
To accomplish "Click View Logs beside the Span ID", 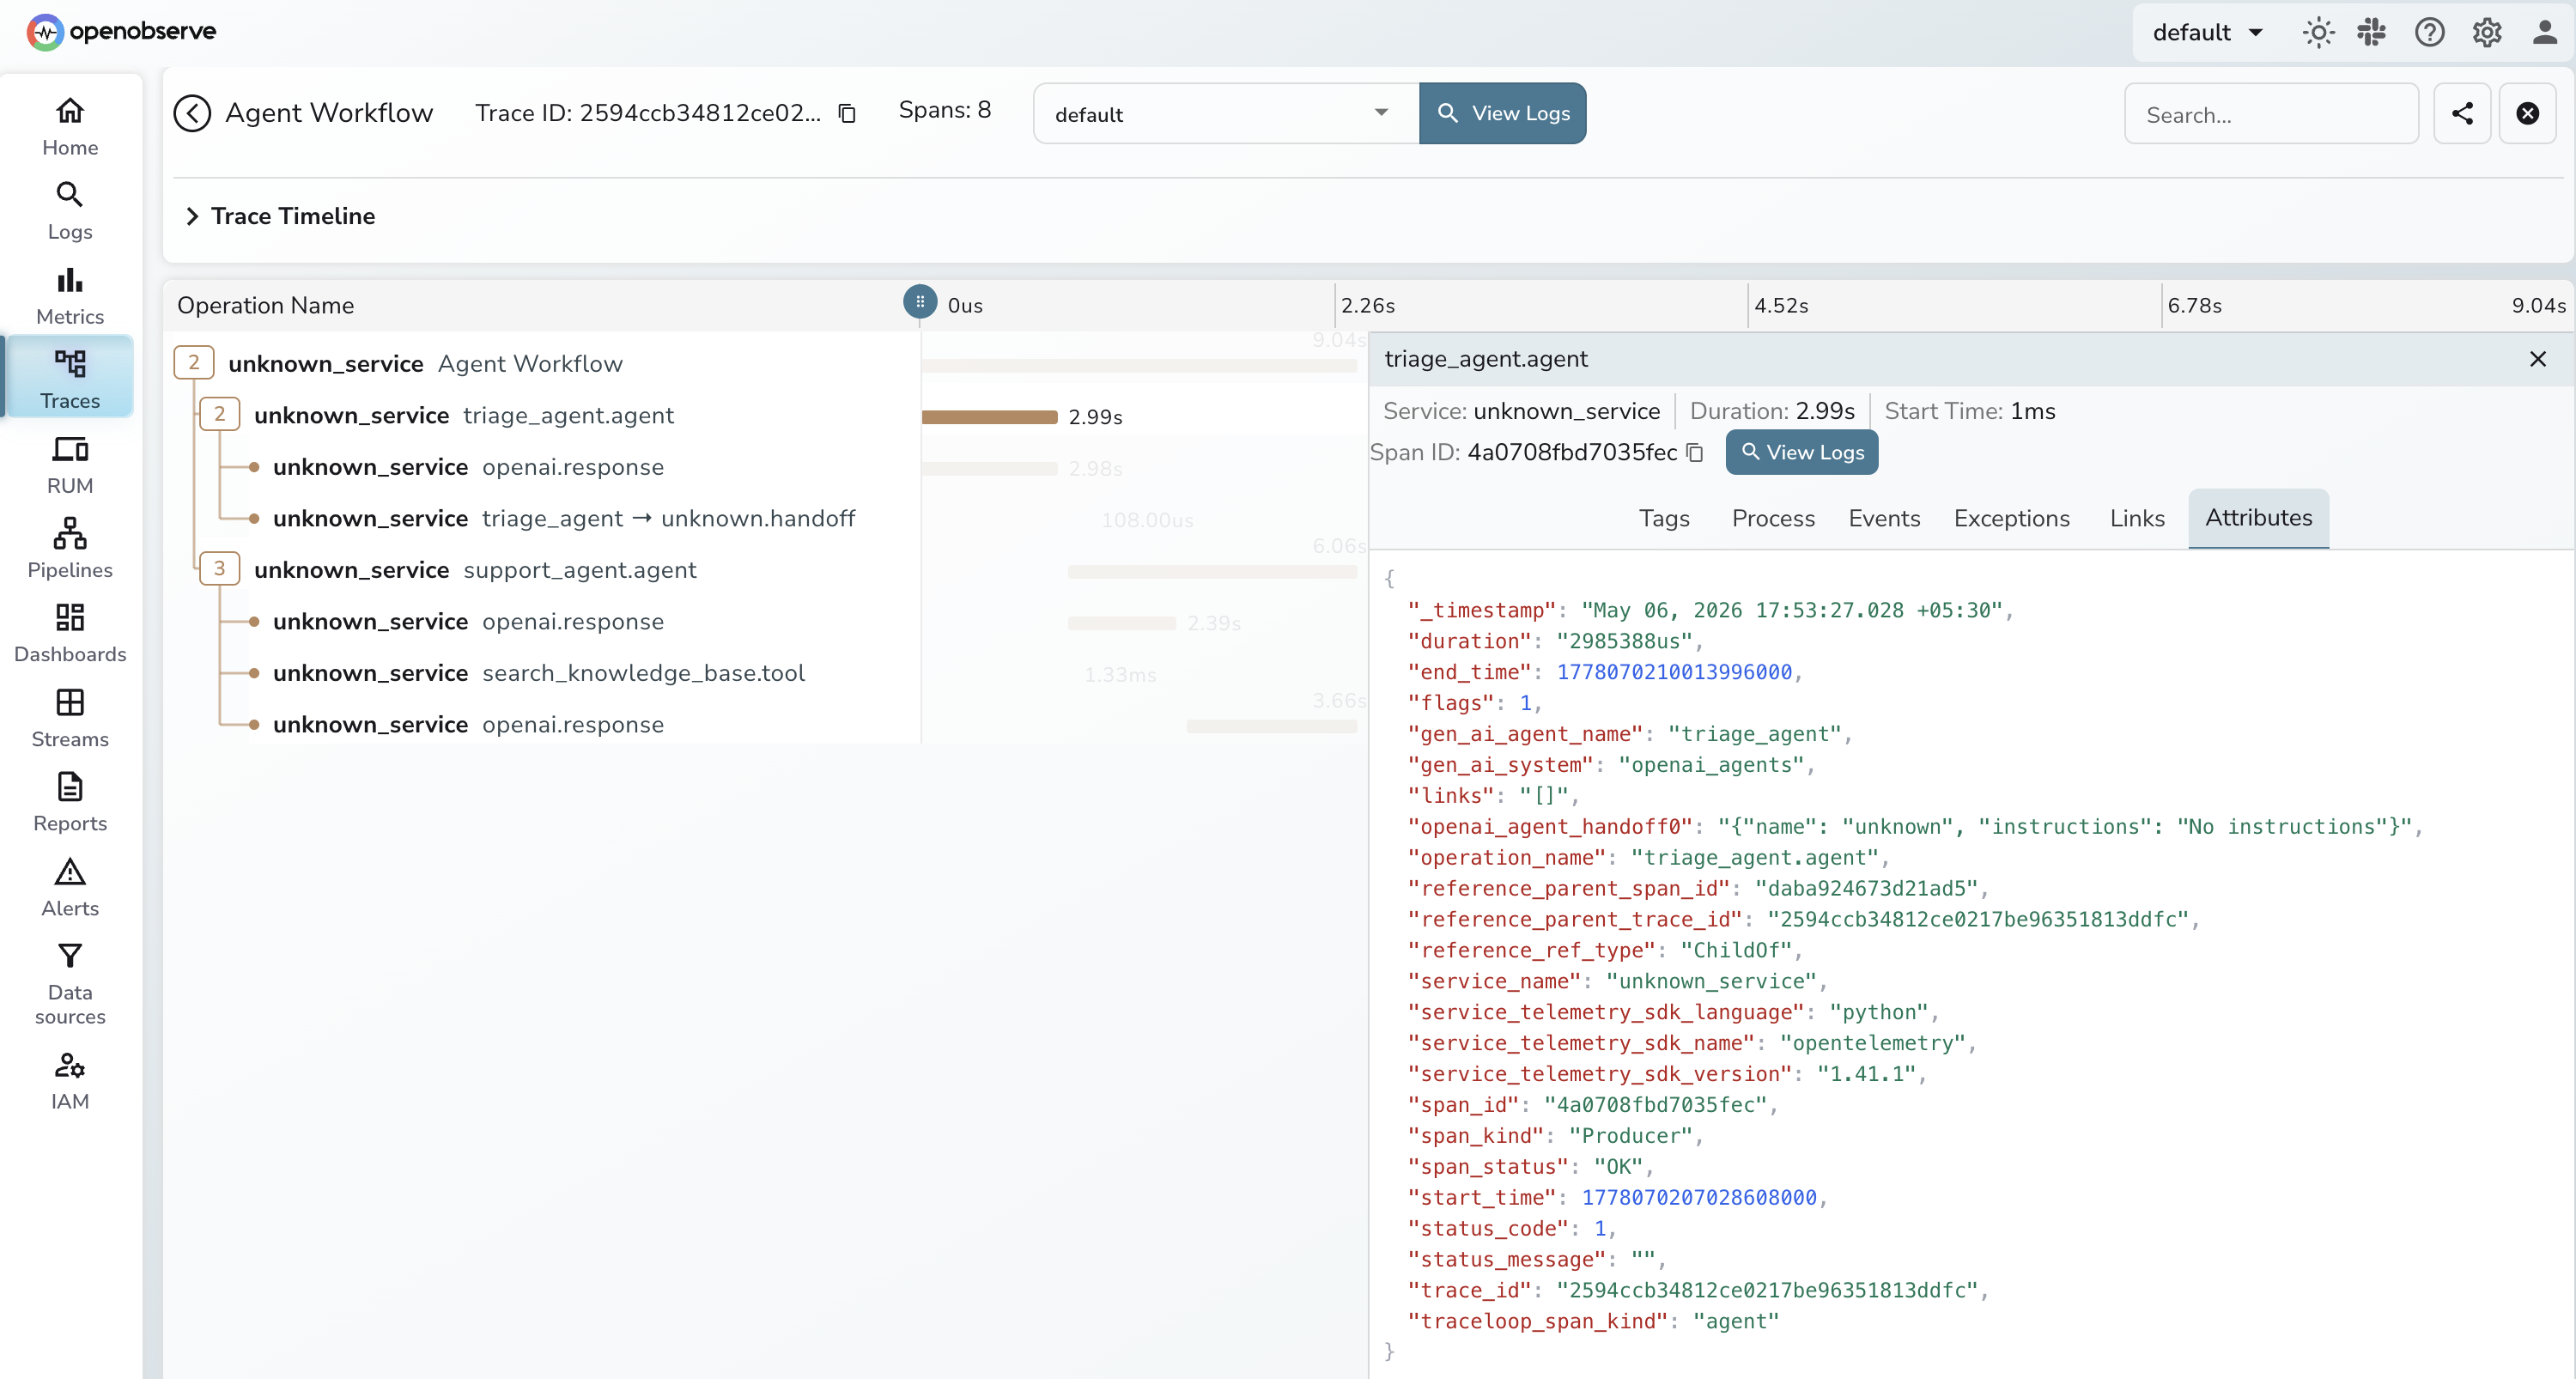I will (x=1801, y=452).
